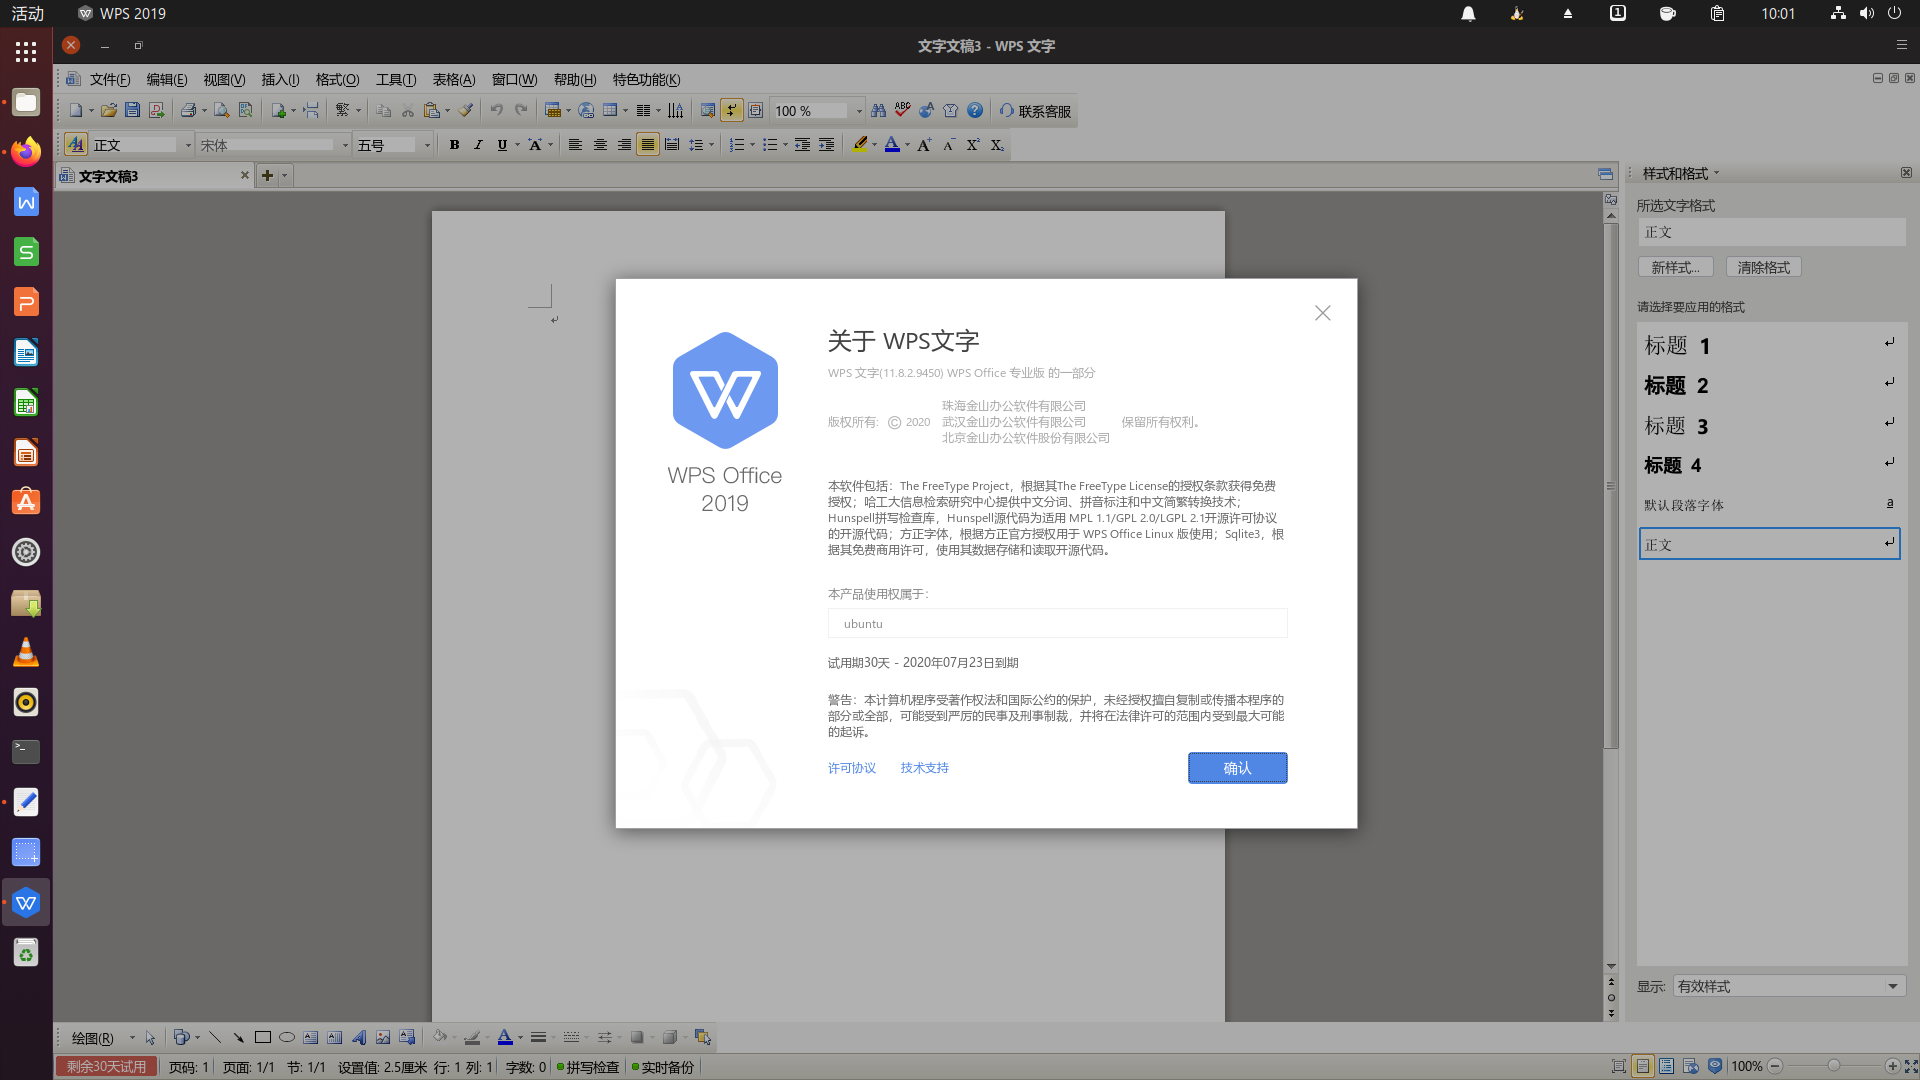Image resolution: width=1920 pixels, height=1080 pixels.
Task: Toggle the highlighted show paragraph marks button
Action: pyautogui.click(x=732, y=111)
